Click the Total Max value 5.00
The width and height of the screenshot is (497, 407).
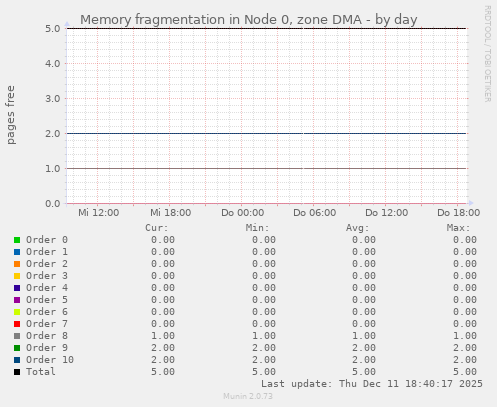465,372
